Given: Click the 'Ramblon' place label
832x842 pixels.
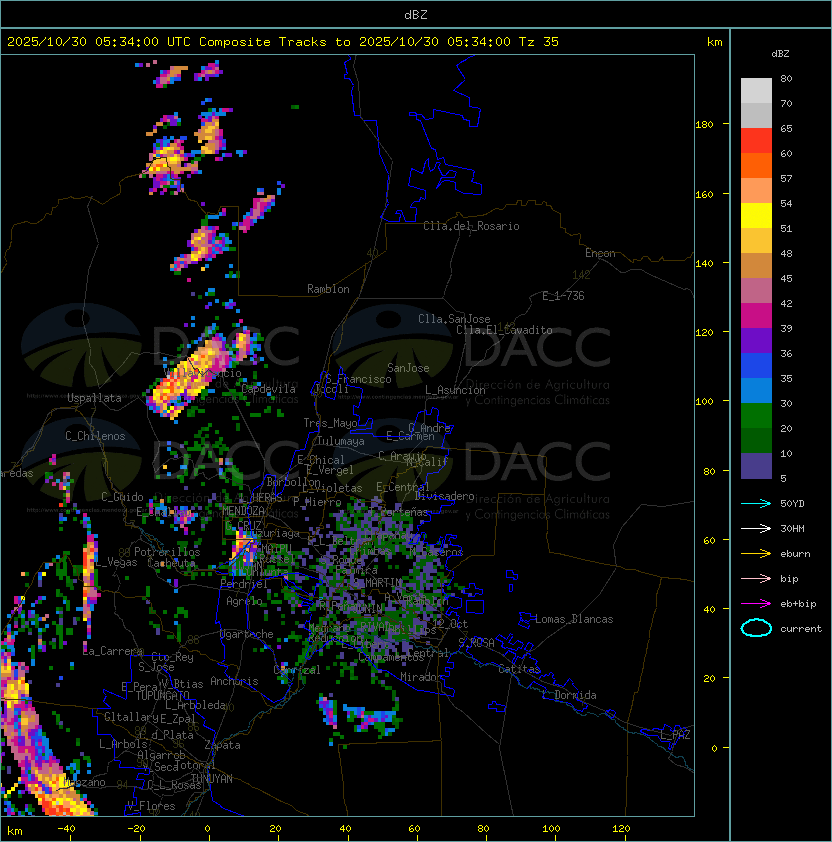Looking at the screenshot, I should click(x=328, y=289).
